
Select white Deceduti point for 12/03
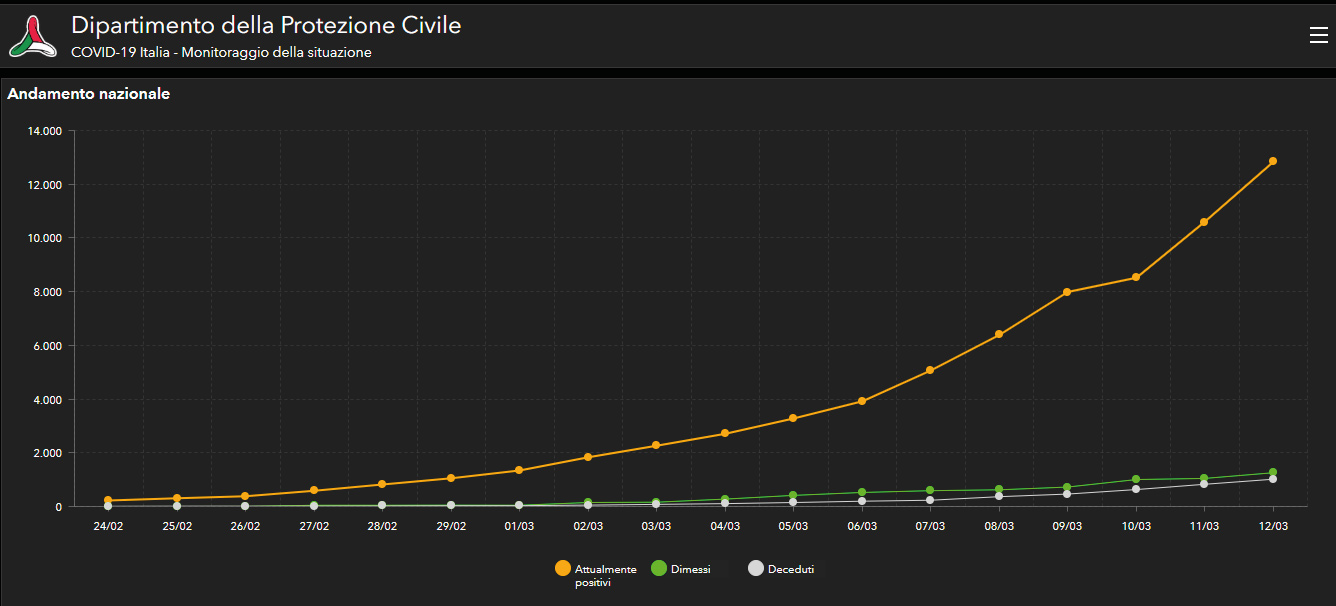coord(1273,479)
